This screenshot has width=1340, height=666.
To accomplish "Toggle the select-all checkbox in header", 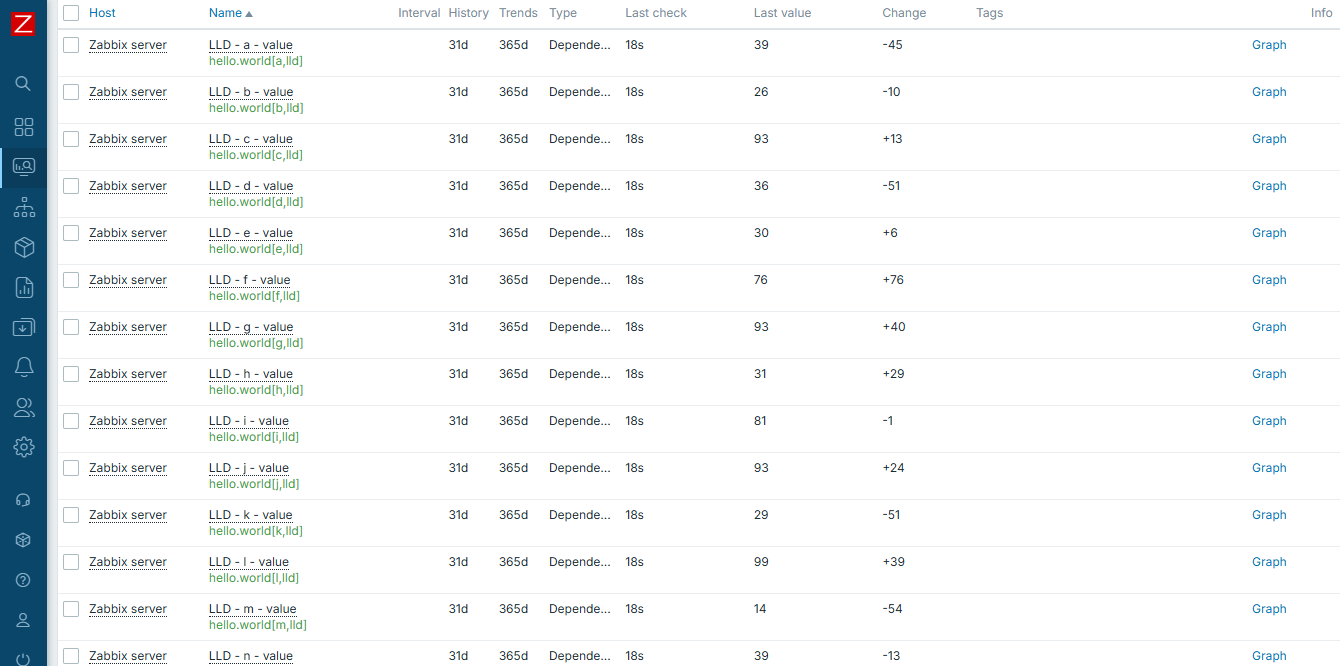I will pyautogui.click(x=71, y=13).
